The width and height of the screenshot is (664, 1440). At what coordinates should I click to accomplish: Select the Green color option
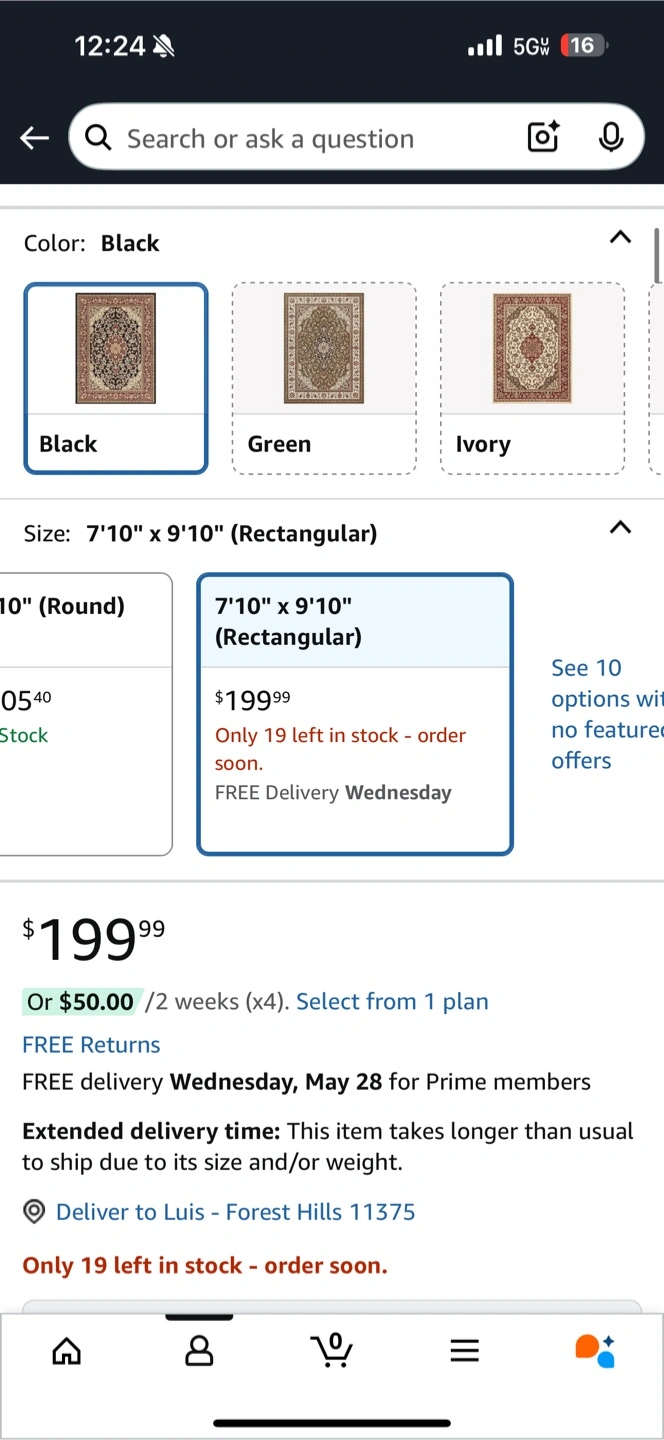click(x=324, y=378)
